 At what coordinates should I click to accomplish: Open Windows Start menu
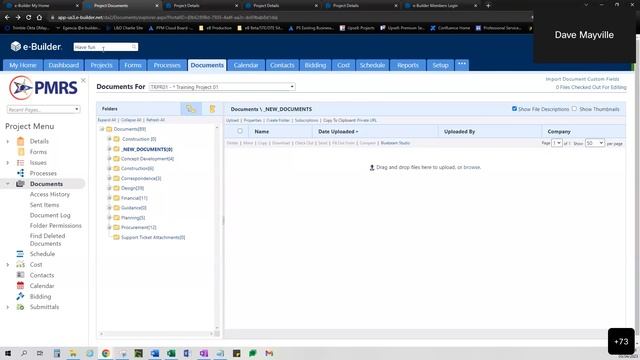(8, 353)
